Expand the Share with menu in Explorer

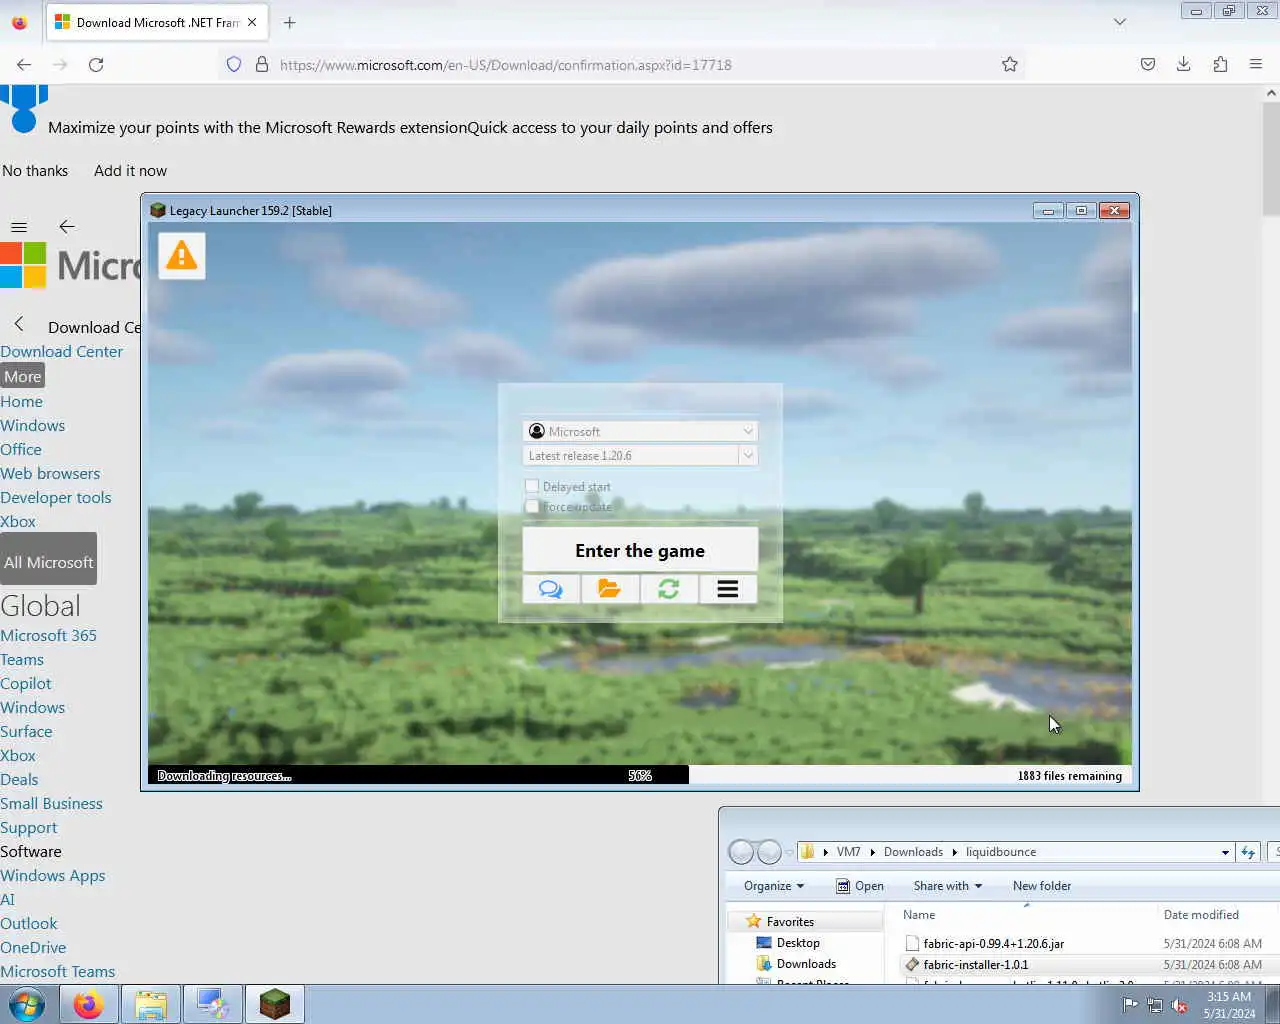coord(948,886)
